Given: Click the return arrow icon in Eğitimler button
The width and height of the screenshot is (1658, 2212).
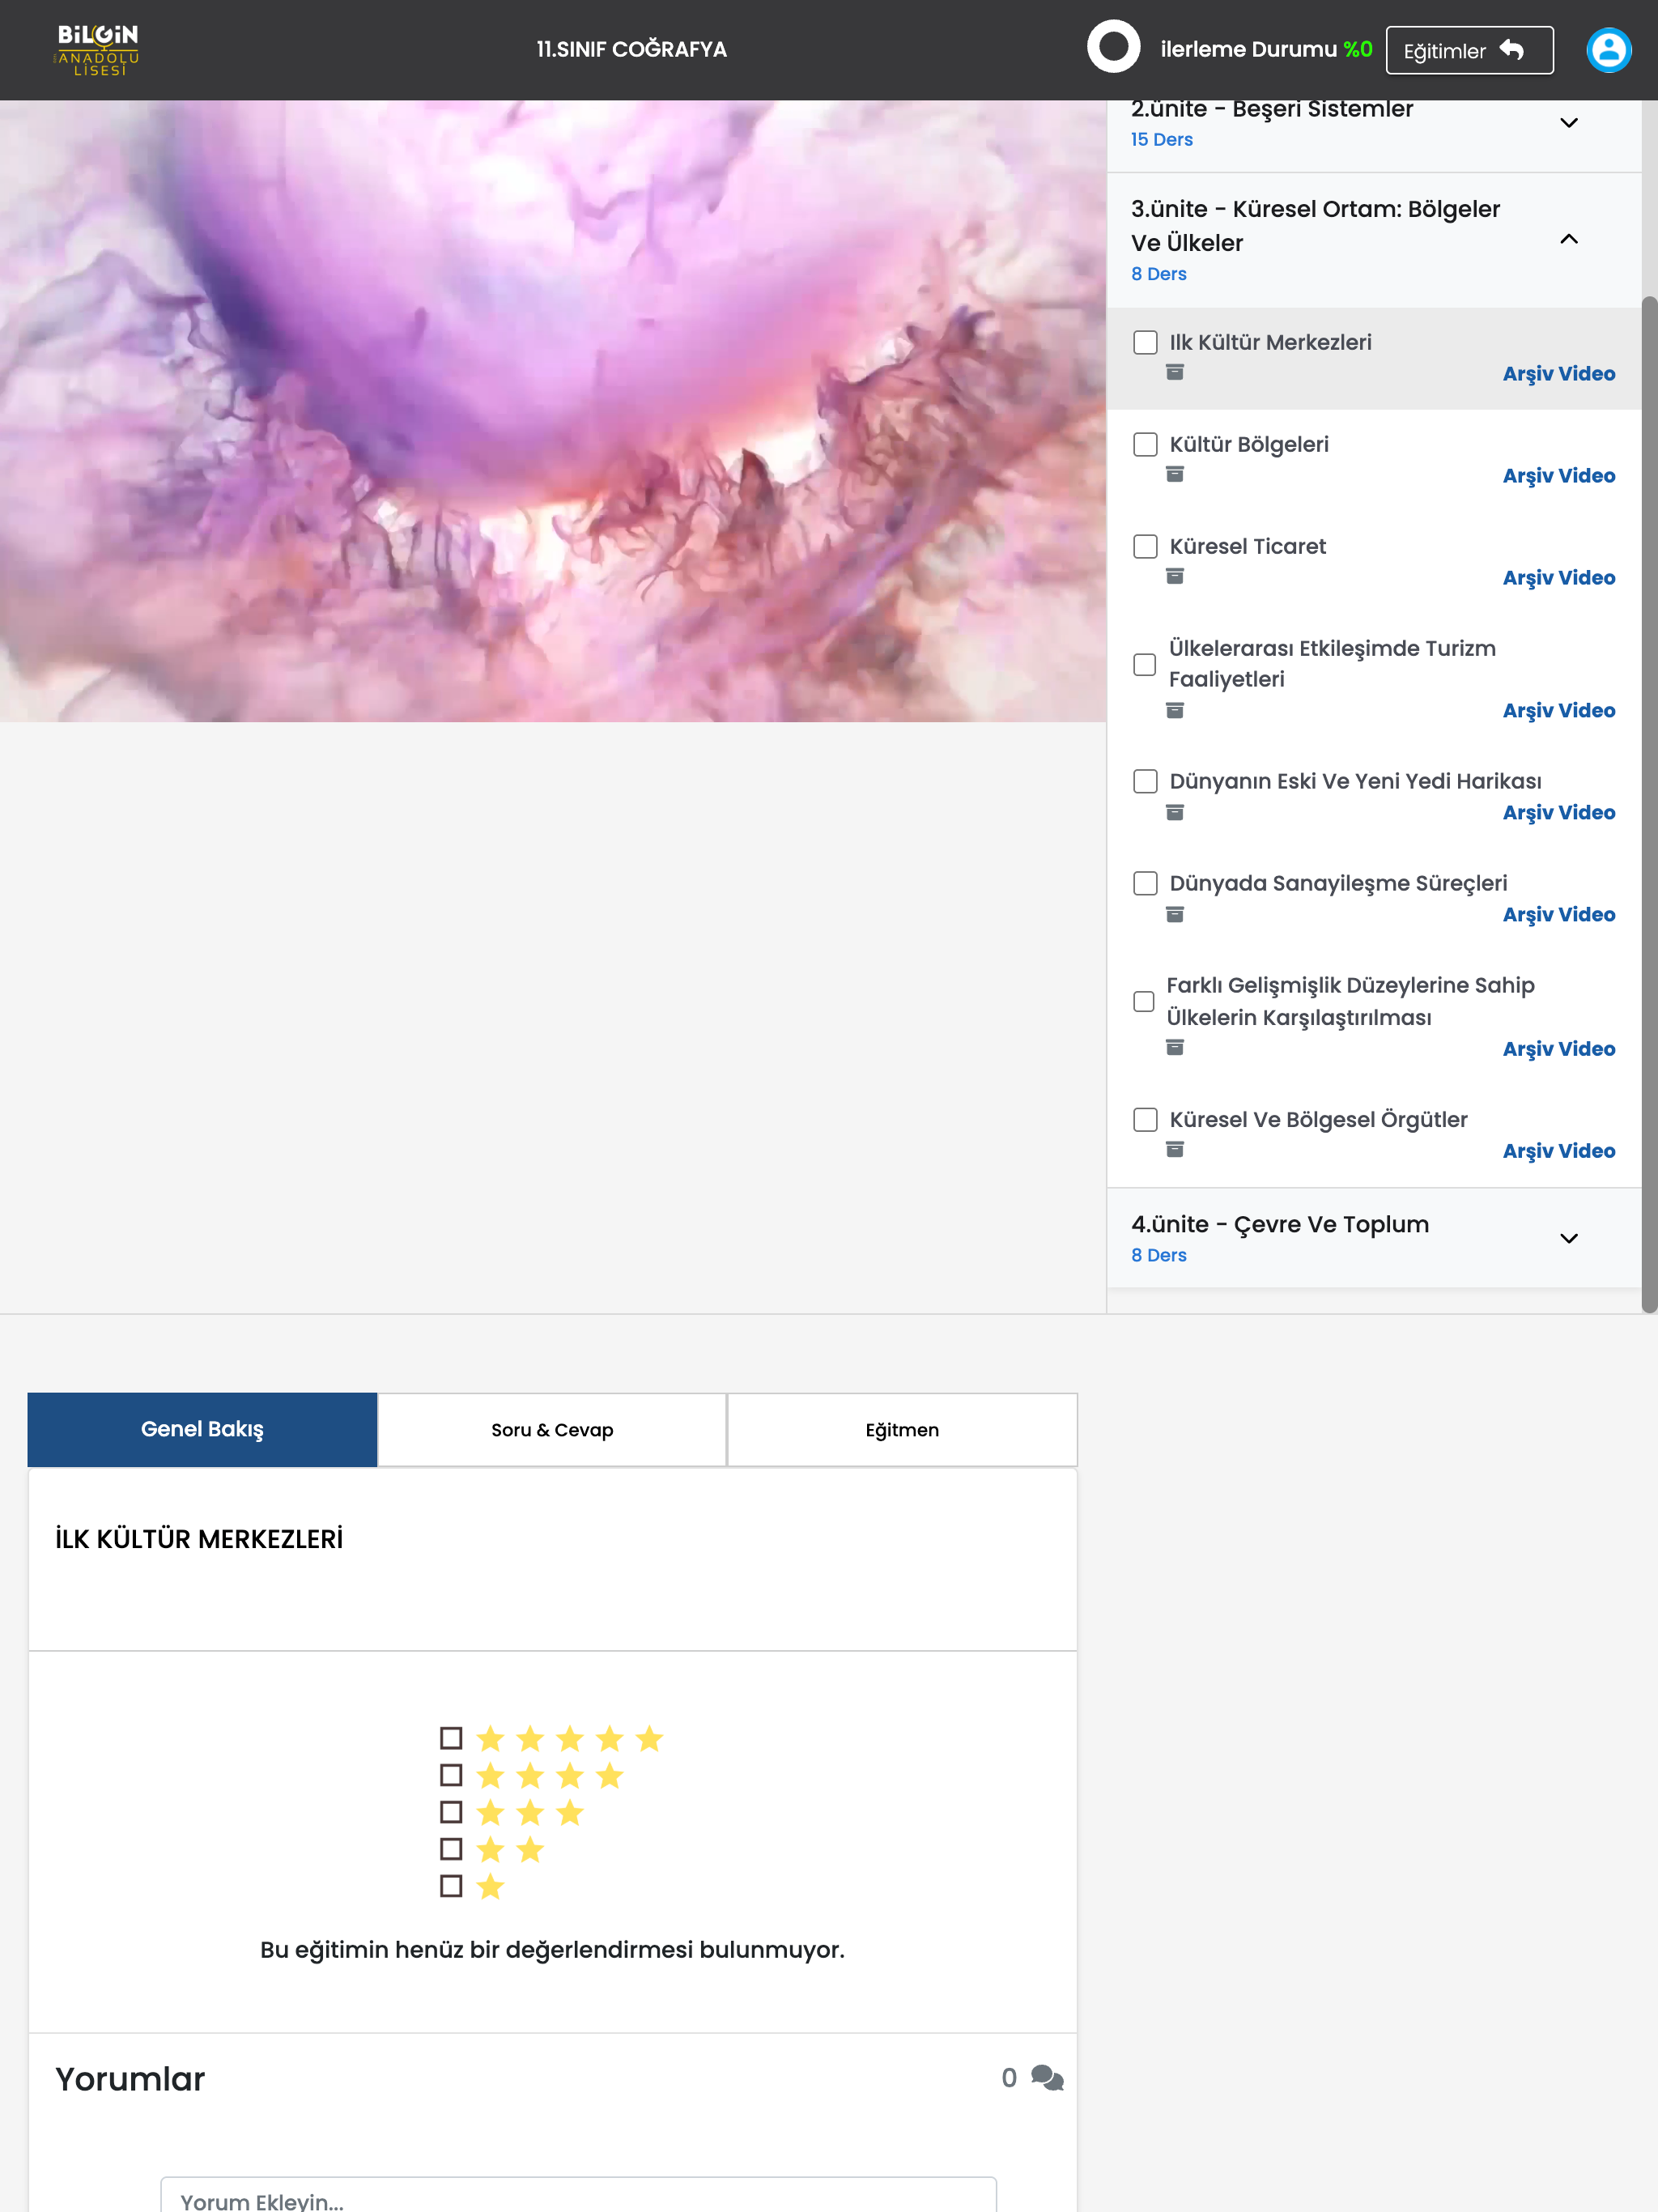Looking at the screenshot, I should coord(1511,50).
